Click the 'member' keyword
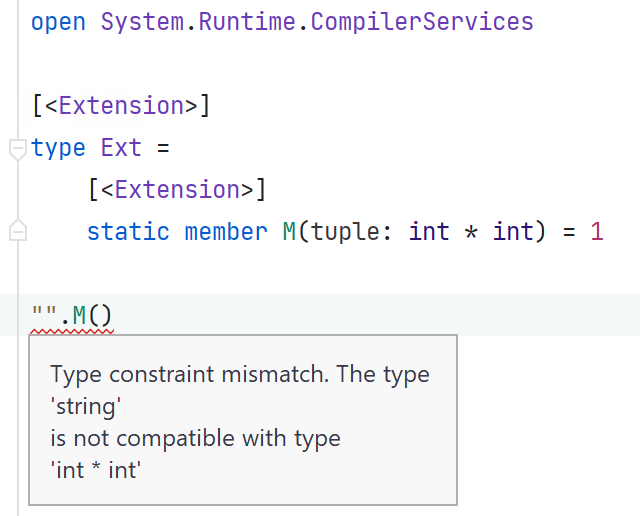 (x=226, y=231)
